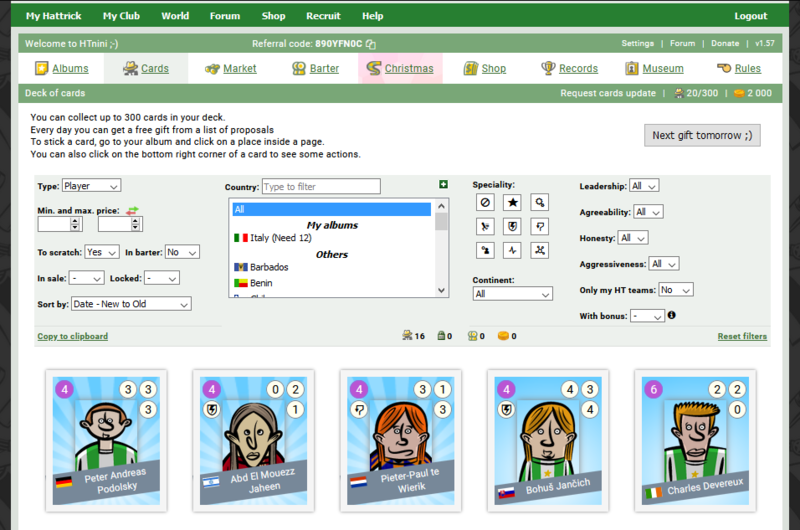Click the Next gift tomorrow button
The image size is (800, 530).
point(702,135)
